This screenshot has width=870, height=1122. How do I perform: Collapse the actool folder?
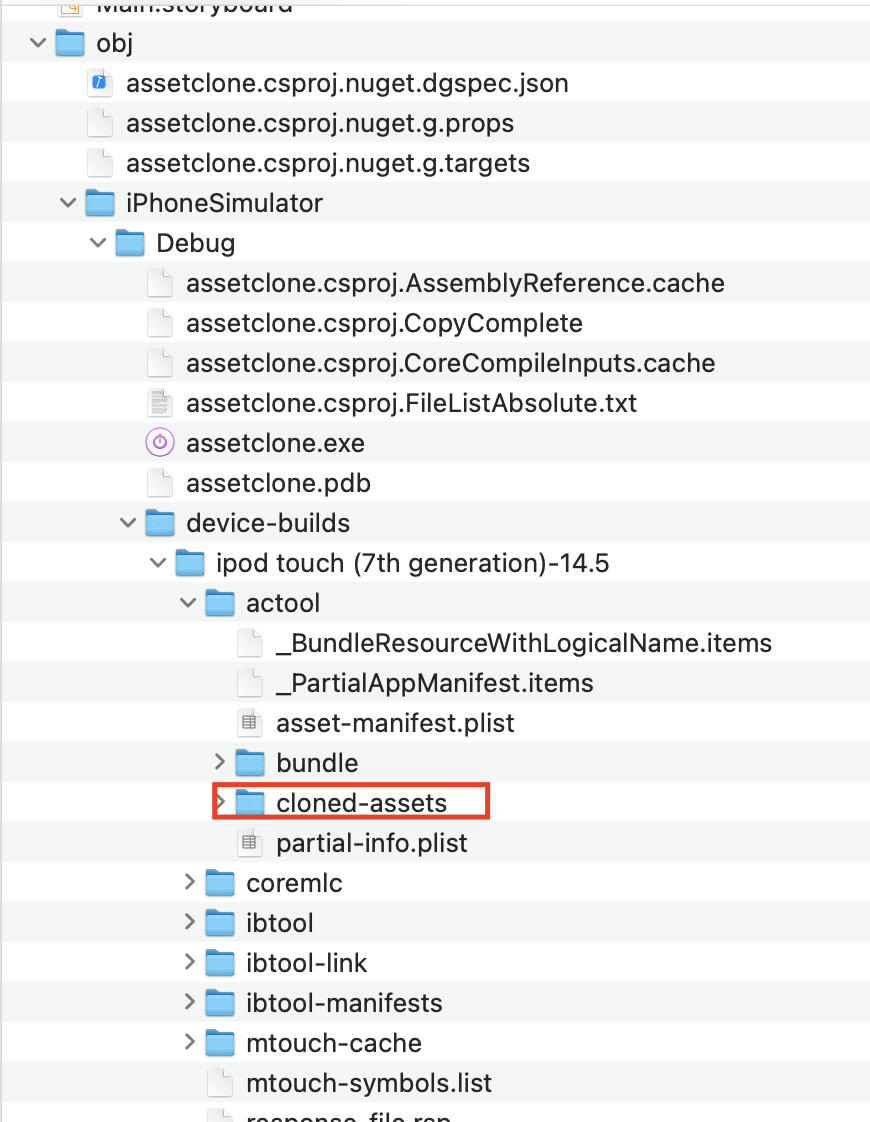(187, 602)
